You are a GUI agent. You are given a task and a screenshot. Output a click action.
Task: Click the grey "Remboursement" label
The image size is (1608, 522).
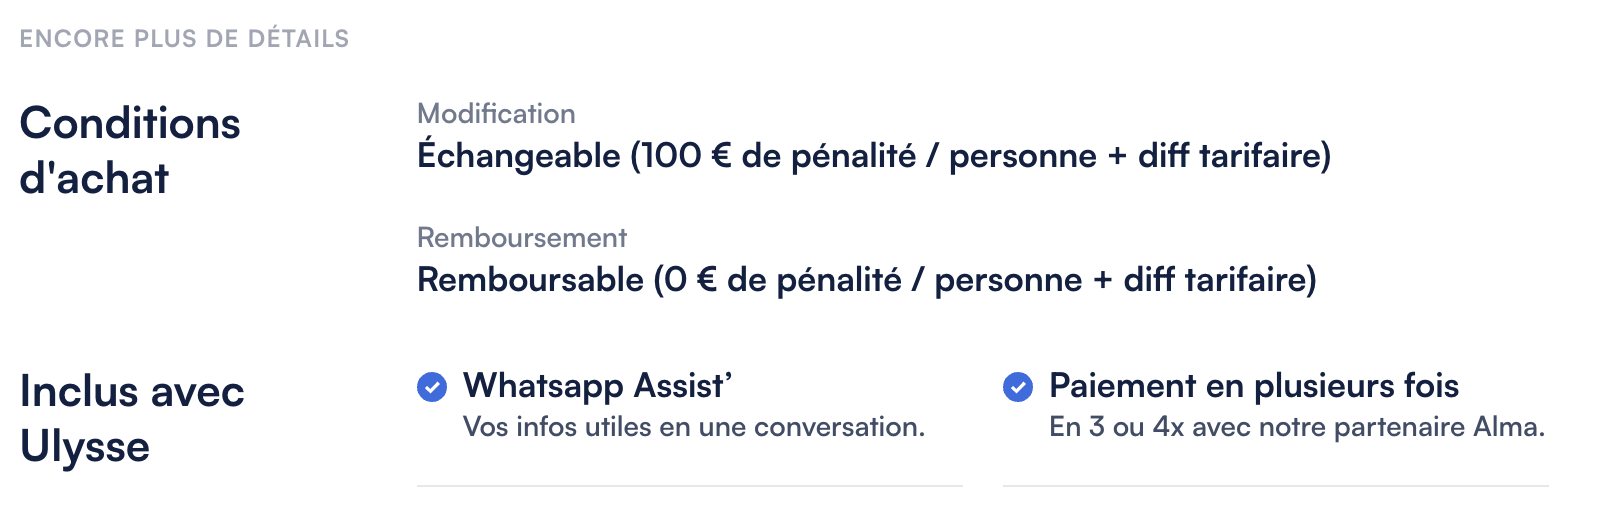[x=522, y=238]
